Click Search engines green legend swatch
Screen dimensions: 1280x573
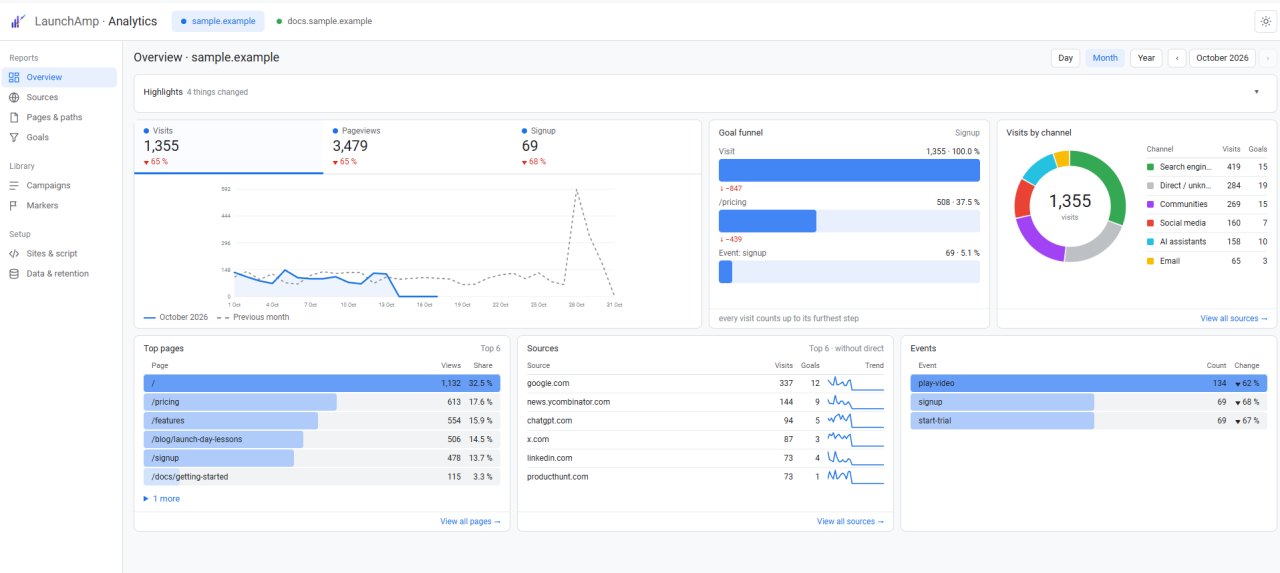tap(1150, 167)
